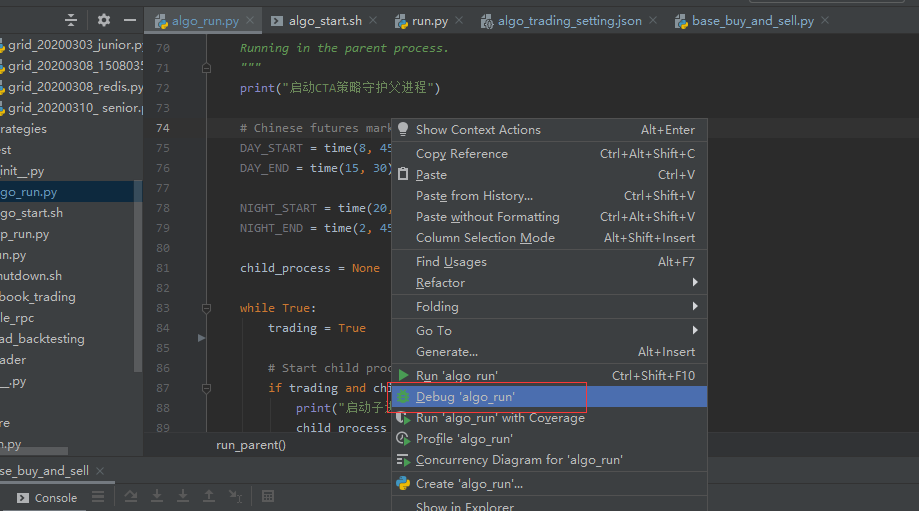Image resolution: width=919 pixels, height=511 pixels.
Task: Click the Console terminal icon
Action: tap(23, 498)
